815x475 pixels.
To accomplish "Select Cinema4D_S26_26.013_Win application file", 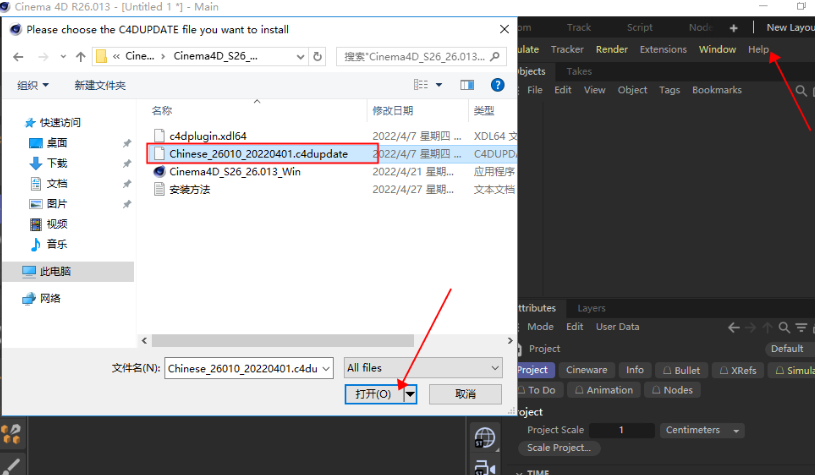I will coord(235,171).
